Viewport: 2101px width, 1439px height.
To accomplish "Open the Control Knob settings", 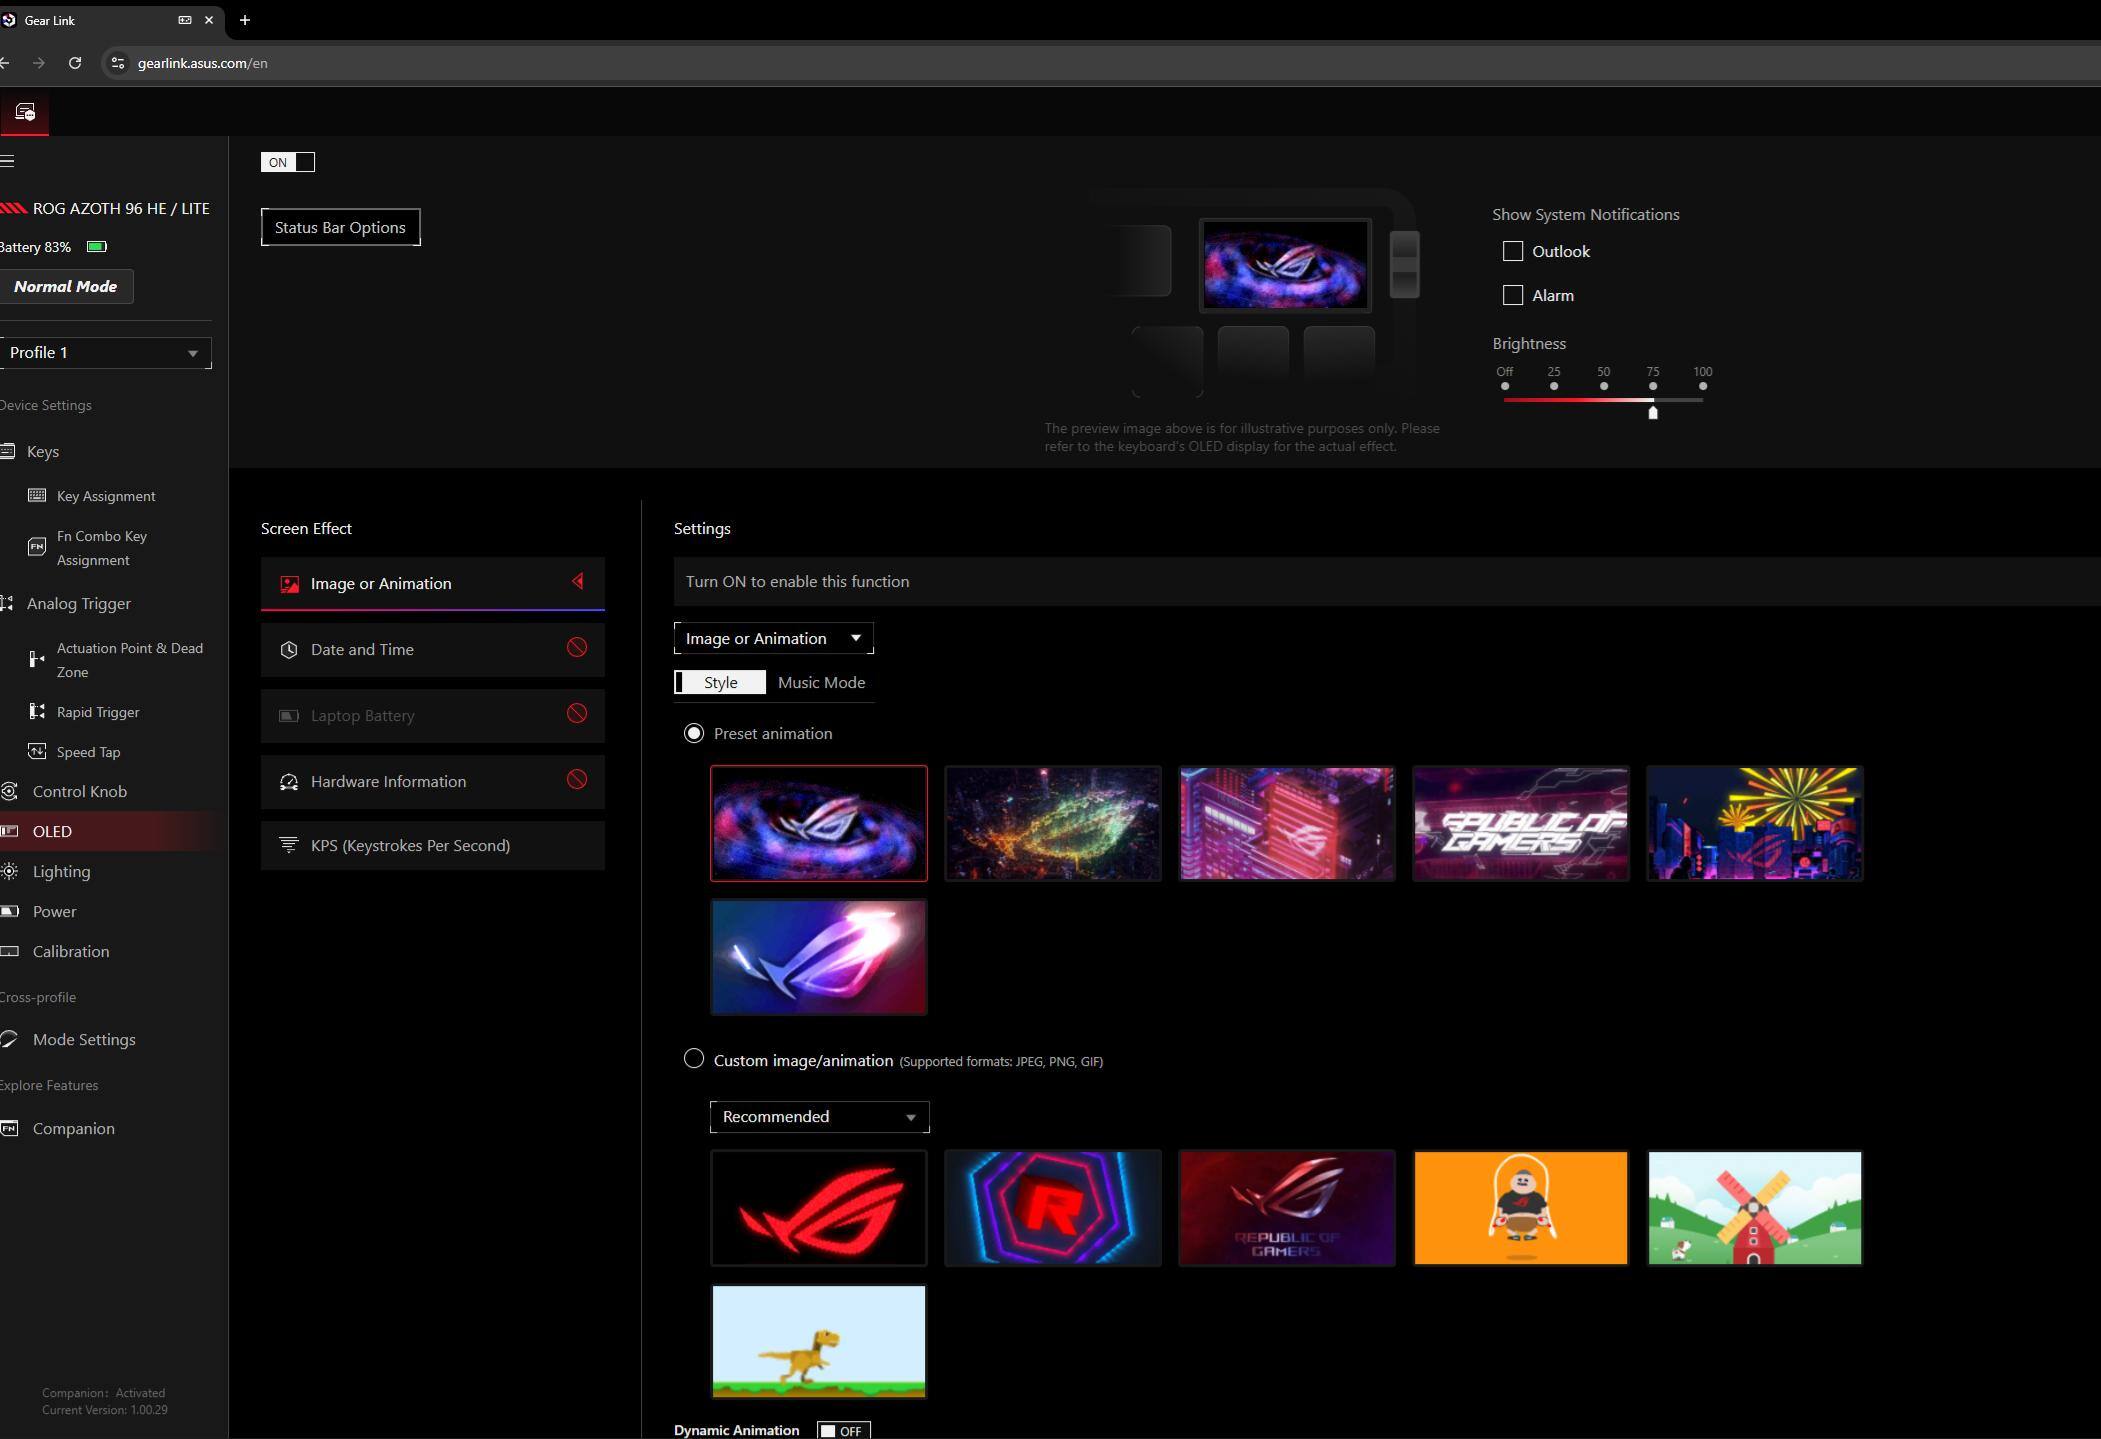I will click(x=80, y=791).
